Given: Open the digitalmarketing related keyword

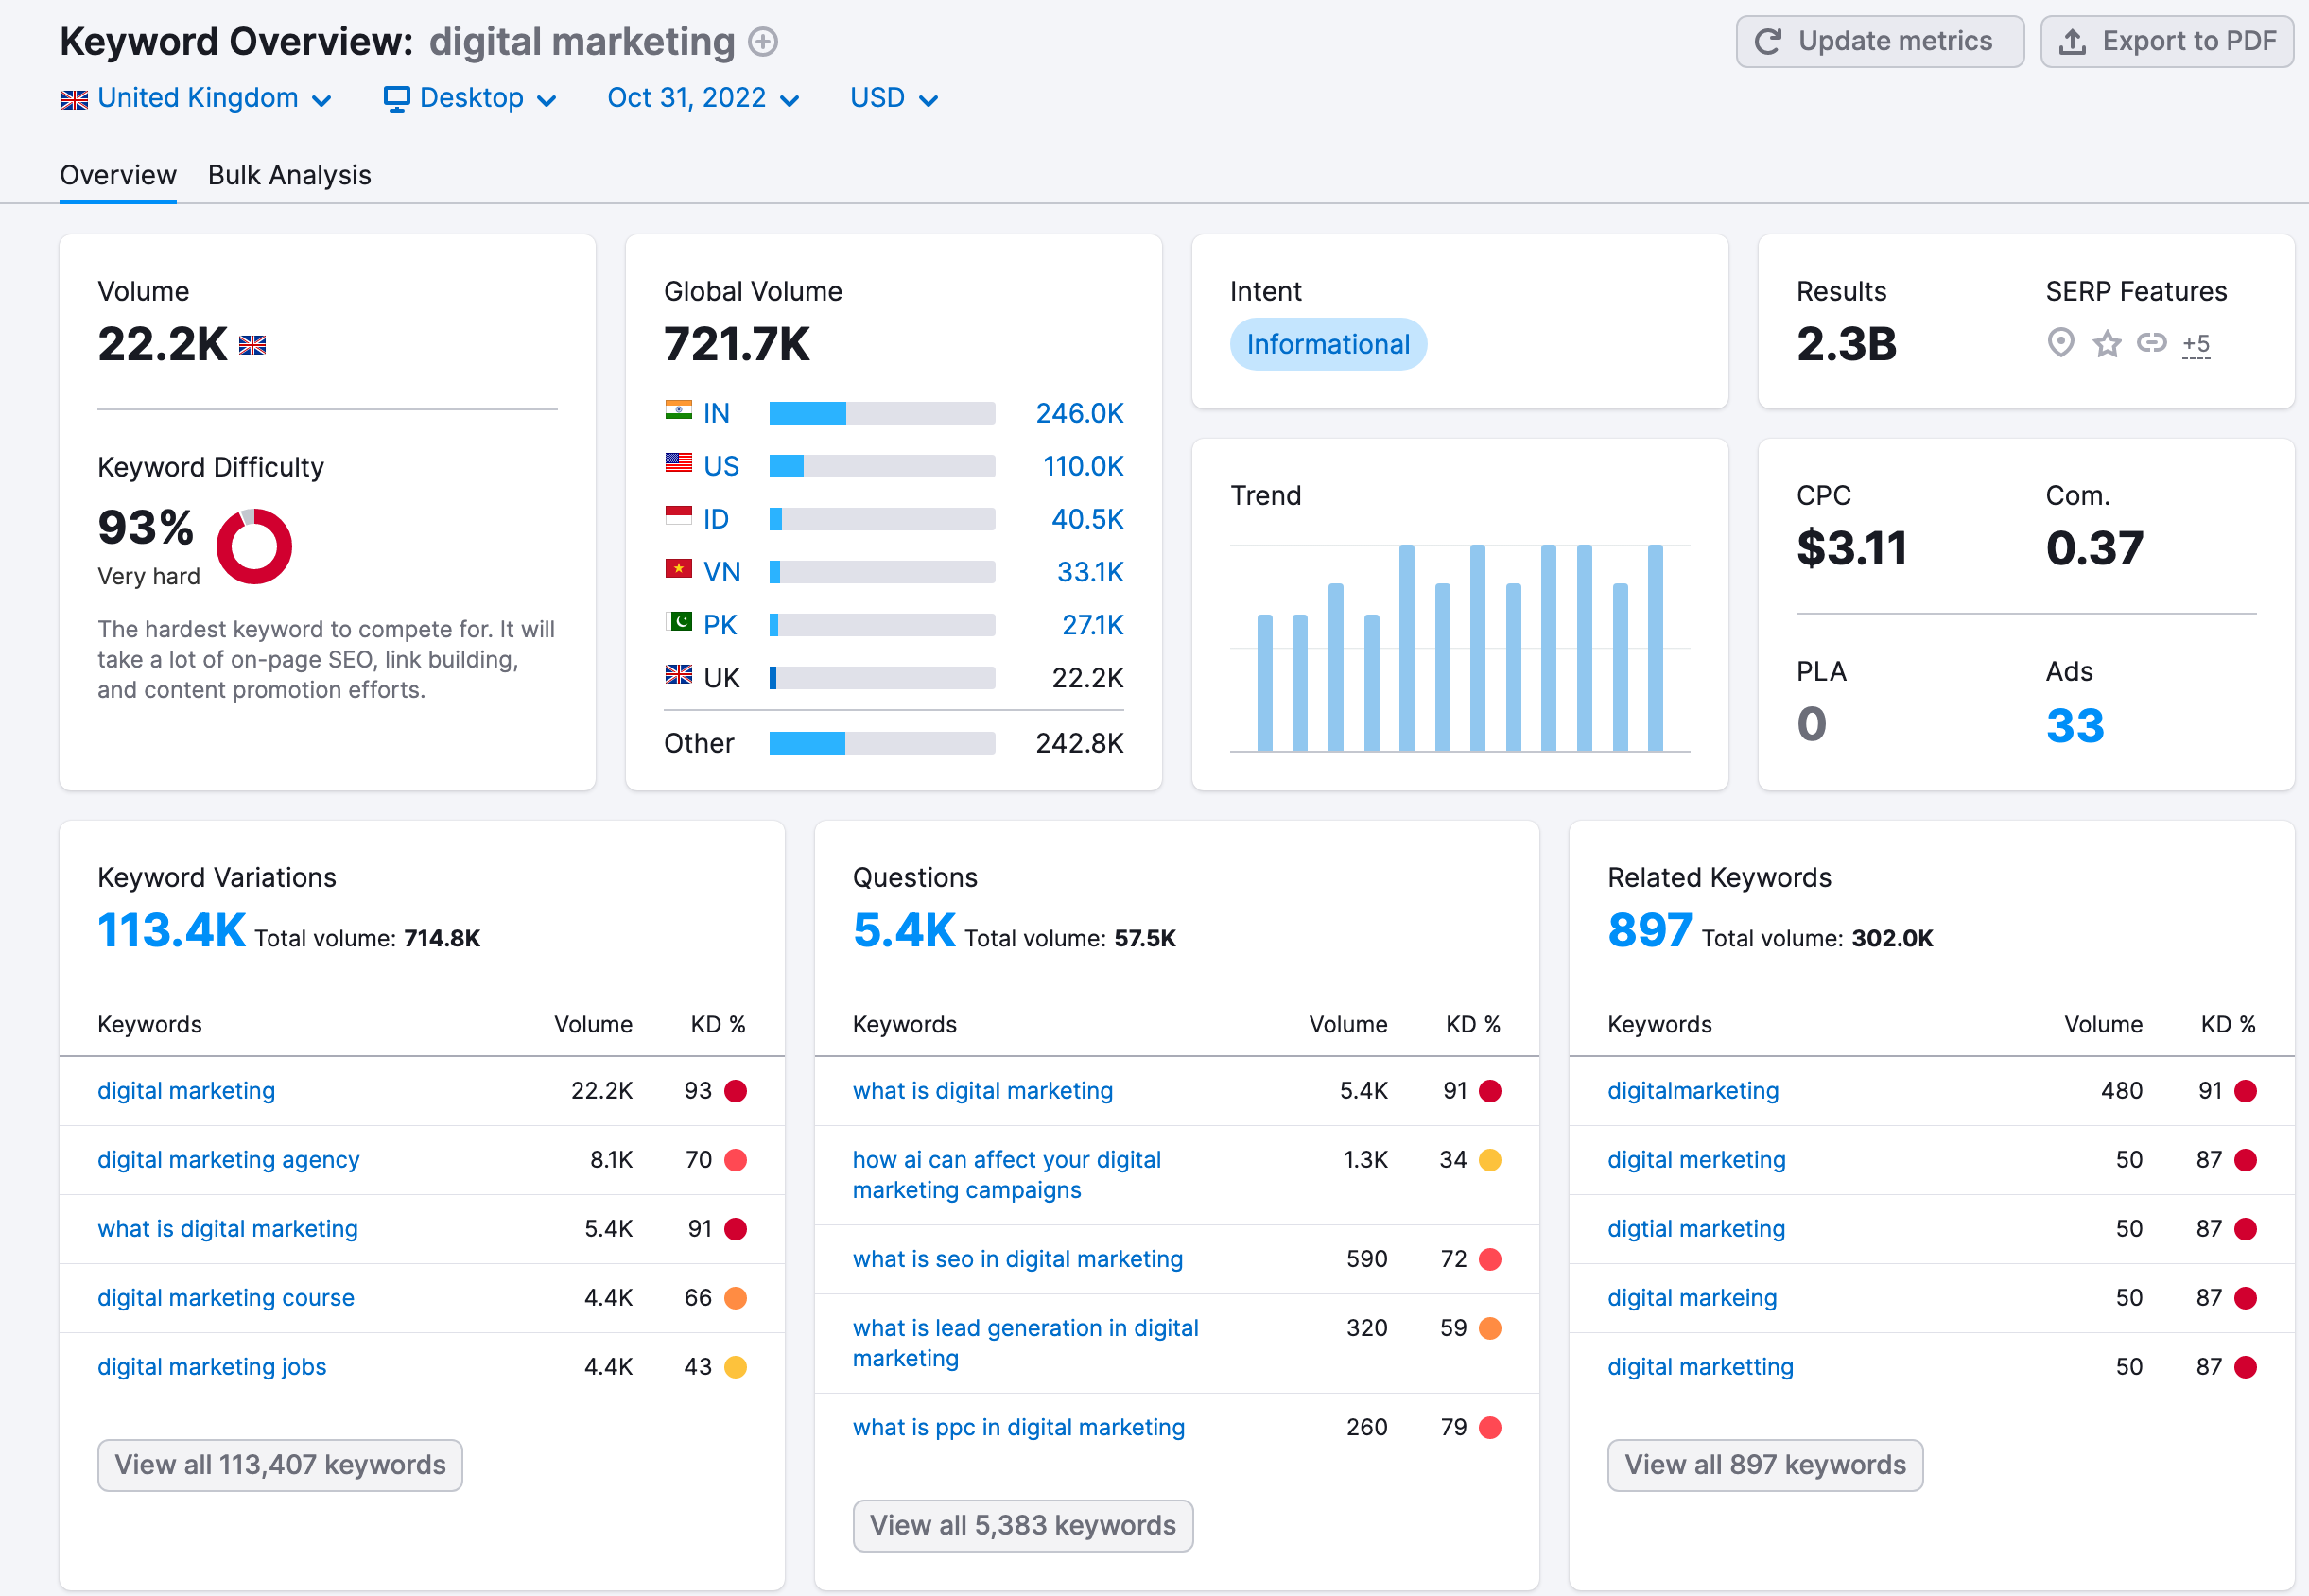Looking at the screenshot, I should (1693, 1091).
